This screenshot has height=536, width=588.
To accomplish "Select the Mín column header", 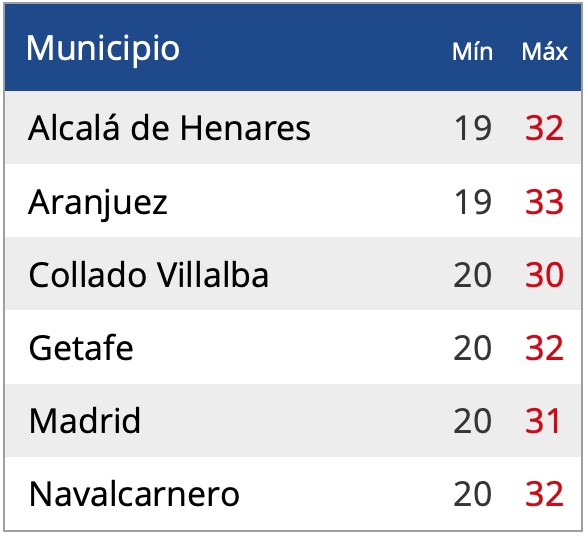I will (472, 51).
